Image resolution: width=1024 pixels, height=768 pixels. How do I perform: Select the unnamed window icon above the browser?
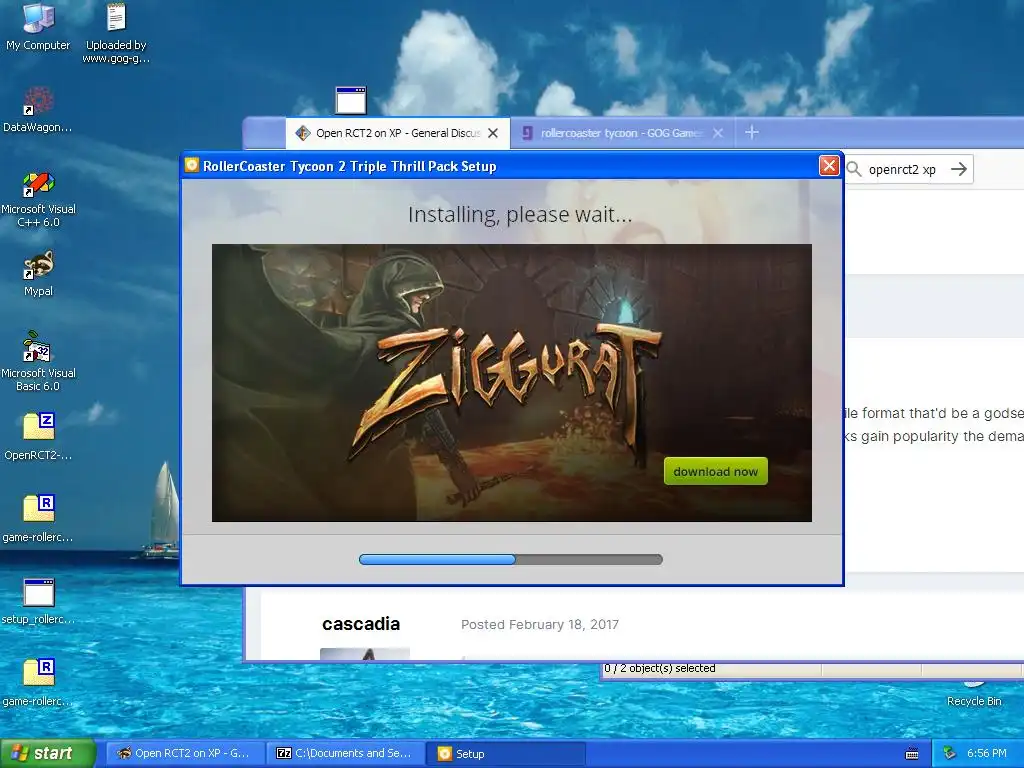coord(351,101)
